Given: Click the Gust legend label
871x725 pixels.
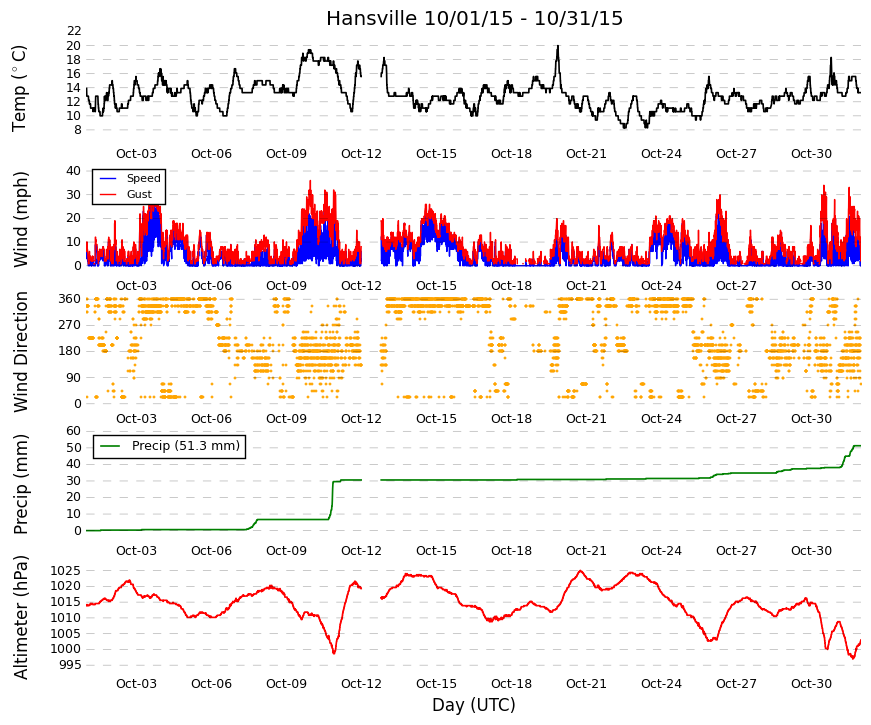Looking at the screenshot, I should click(x=139, y=194).
